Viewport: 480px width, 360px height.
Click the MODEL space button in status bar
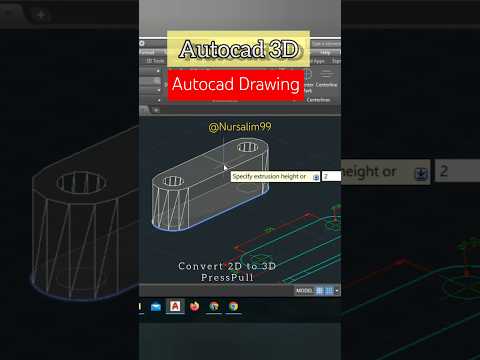point(303,291)
